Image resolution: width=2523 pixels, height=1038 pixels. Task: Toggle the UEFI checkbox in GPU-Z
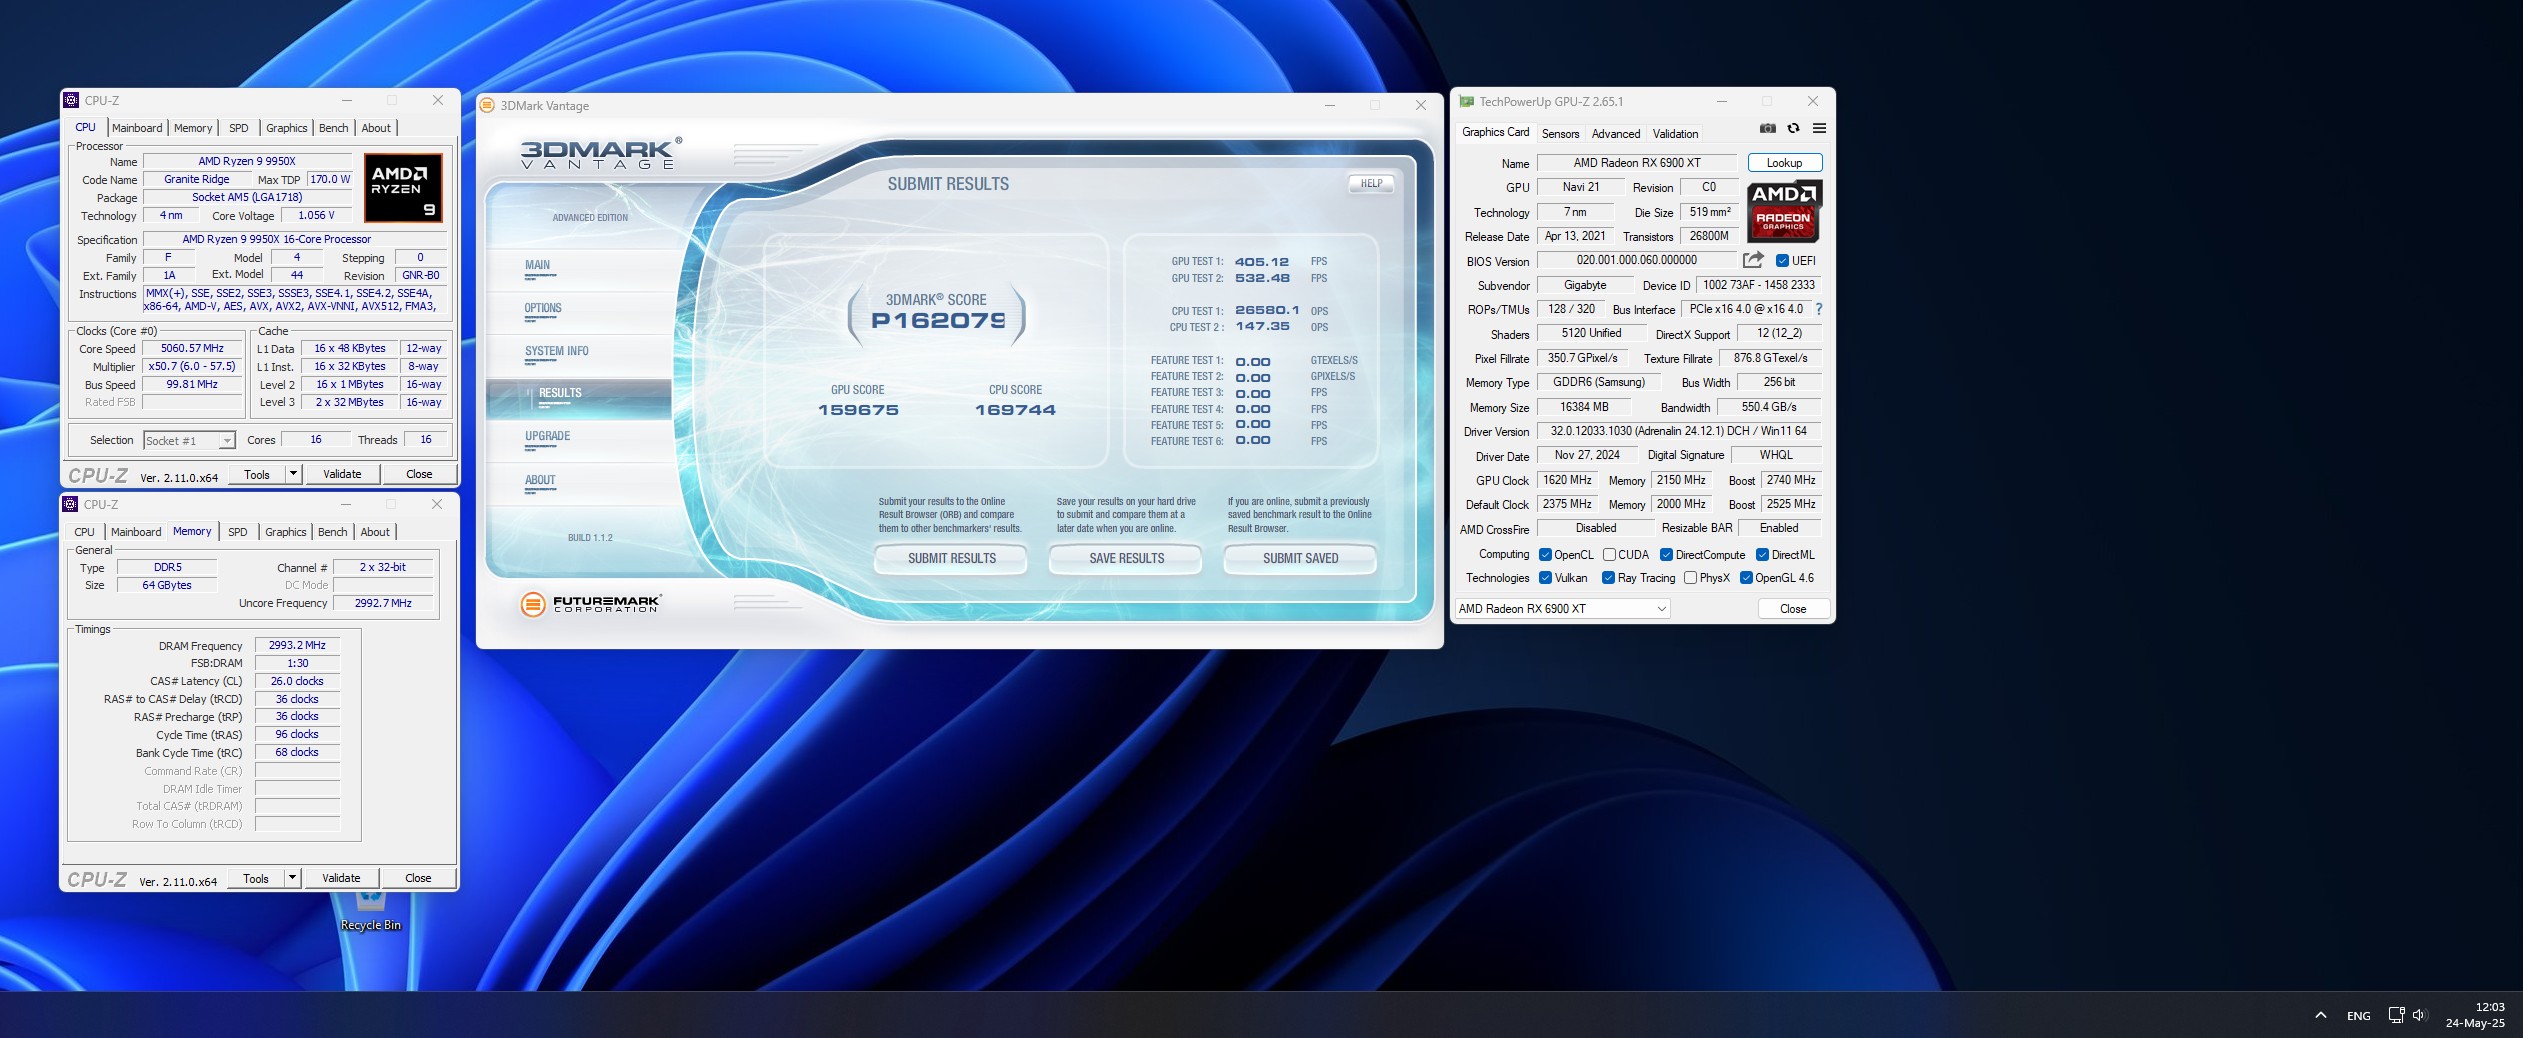1782,261
